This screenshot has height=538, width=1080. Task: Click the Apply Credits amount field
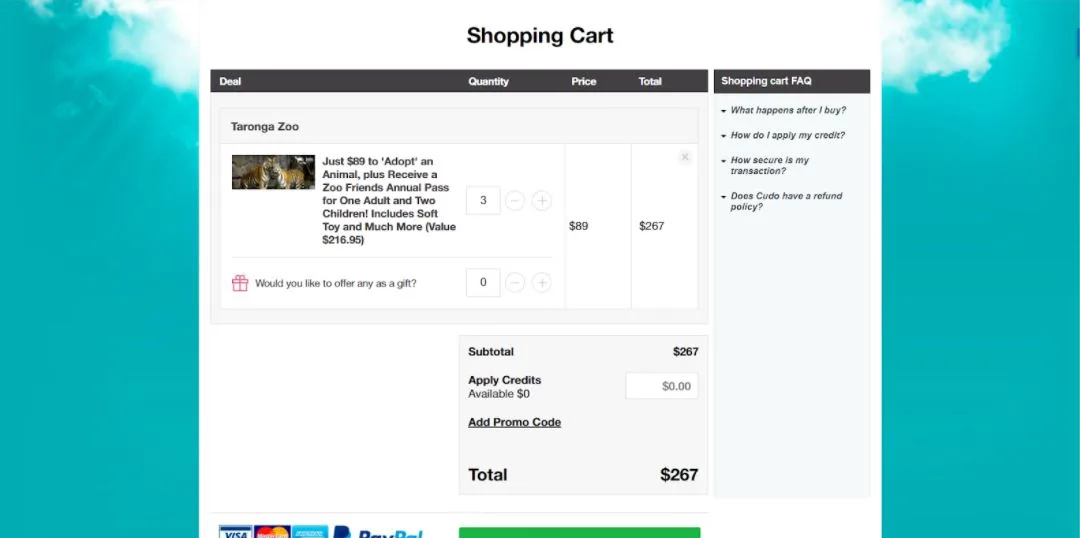[x=661, y=386]
